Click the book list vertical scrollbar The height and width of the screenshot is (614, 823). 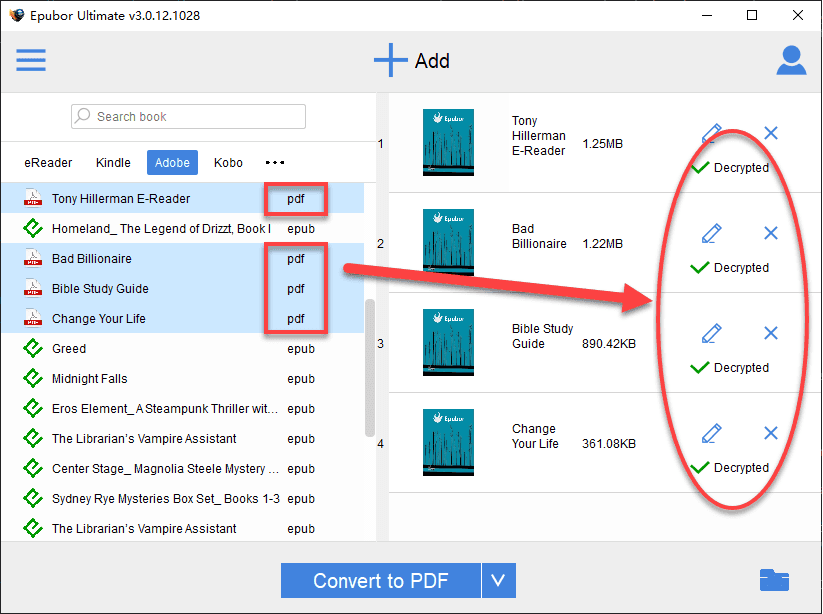[370, 367]
